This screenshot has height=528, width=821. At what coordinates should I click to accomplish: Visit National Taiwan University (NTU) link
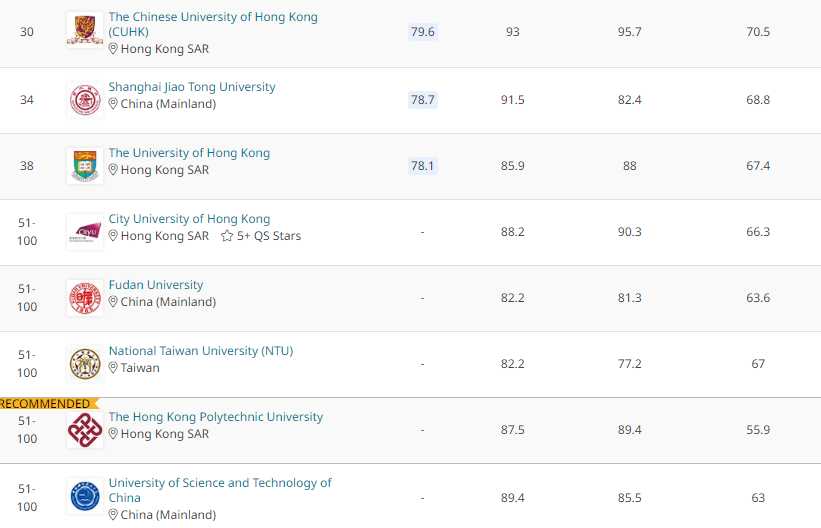tap(200, 351)
